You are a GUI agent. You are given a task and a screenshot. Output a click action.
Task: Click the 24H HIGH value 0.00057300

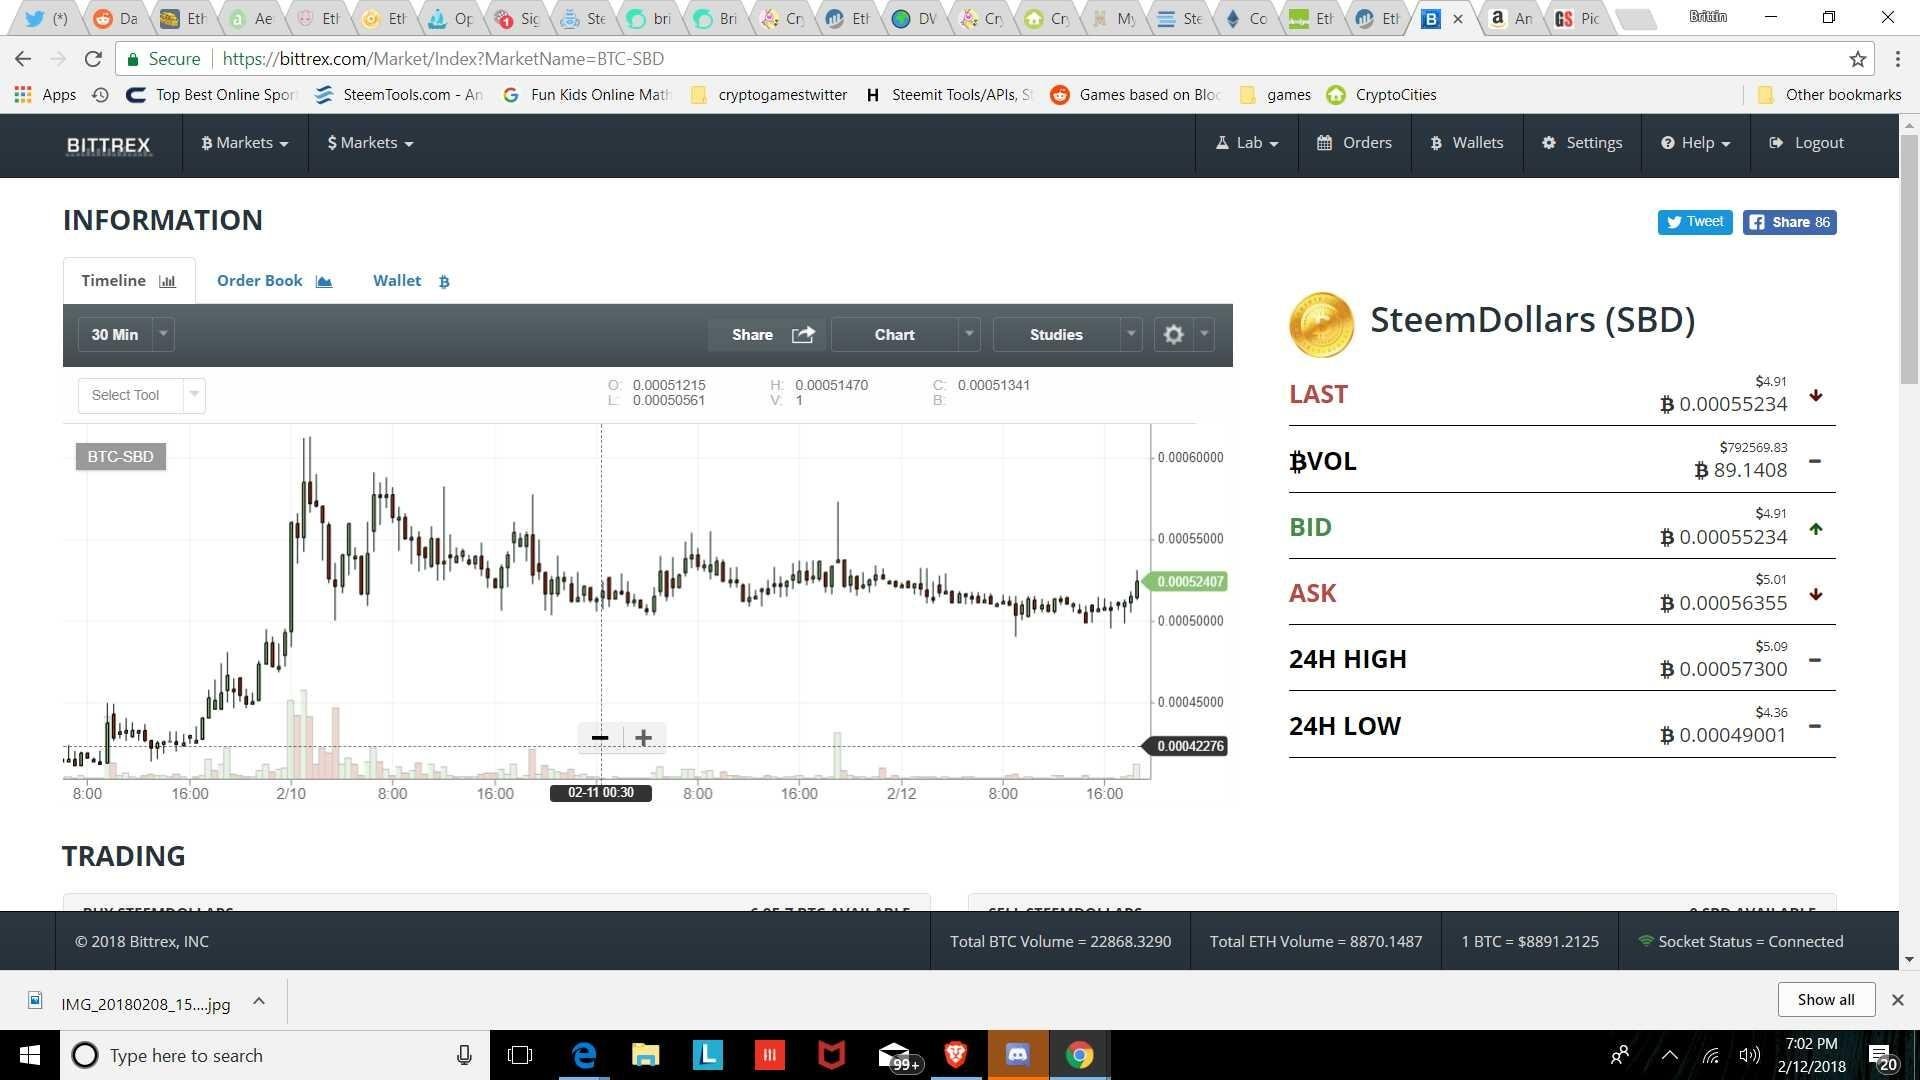[1724, 669]
